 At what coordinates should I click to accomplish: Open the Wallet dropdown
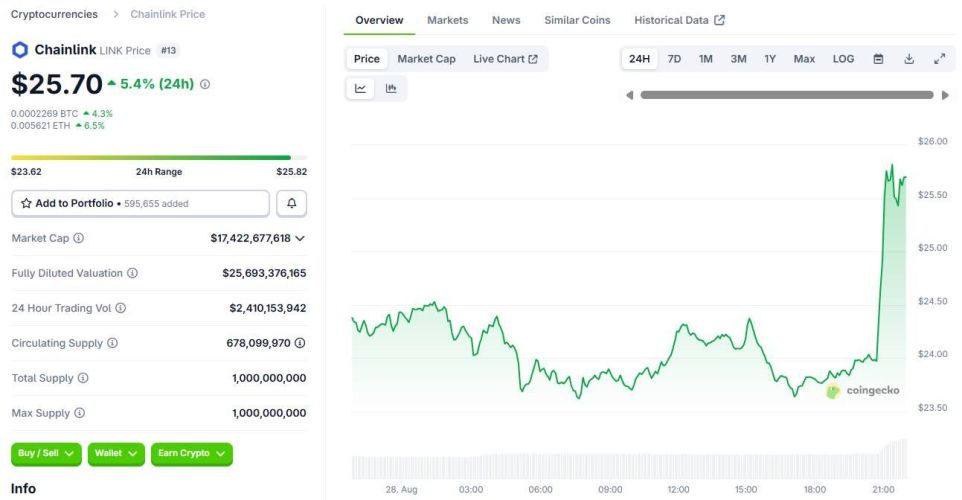pyautogui.click(x=116, y=453)
